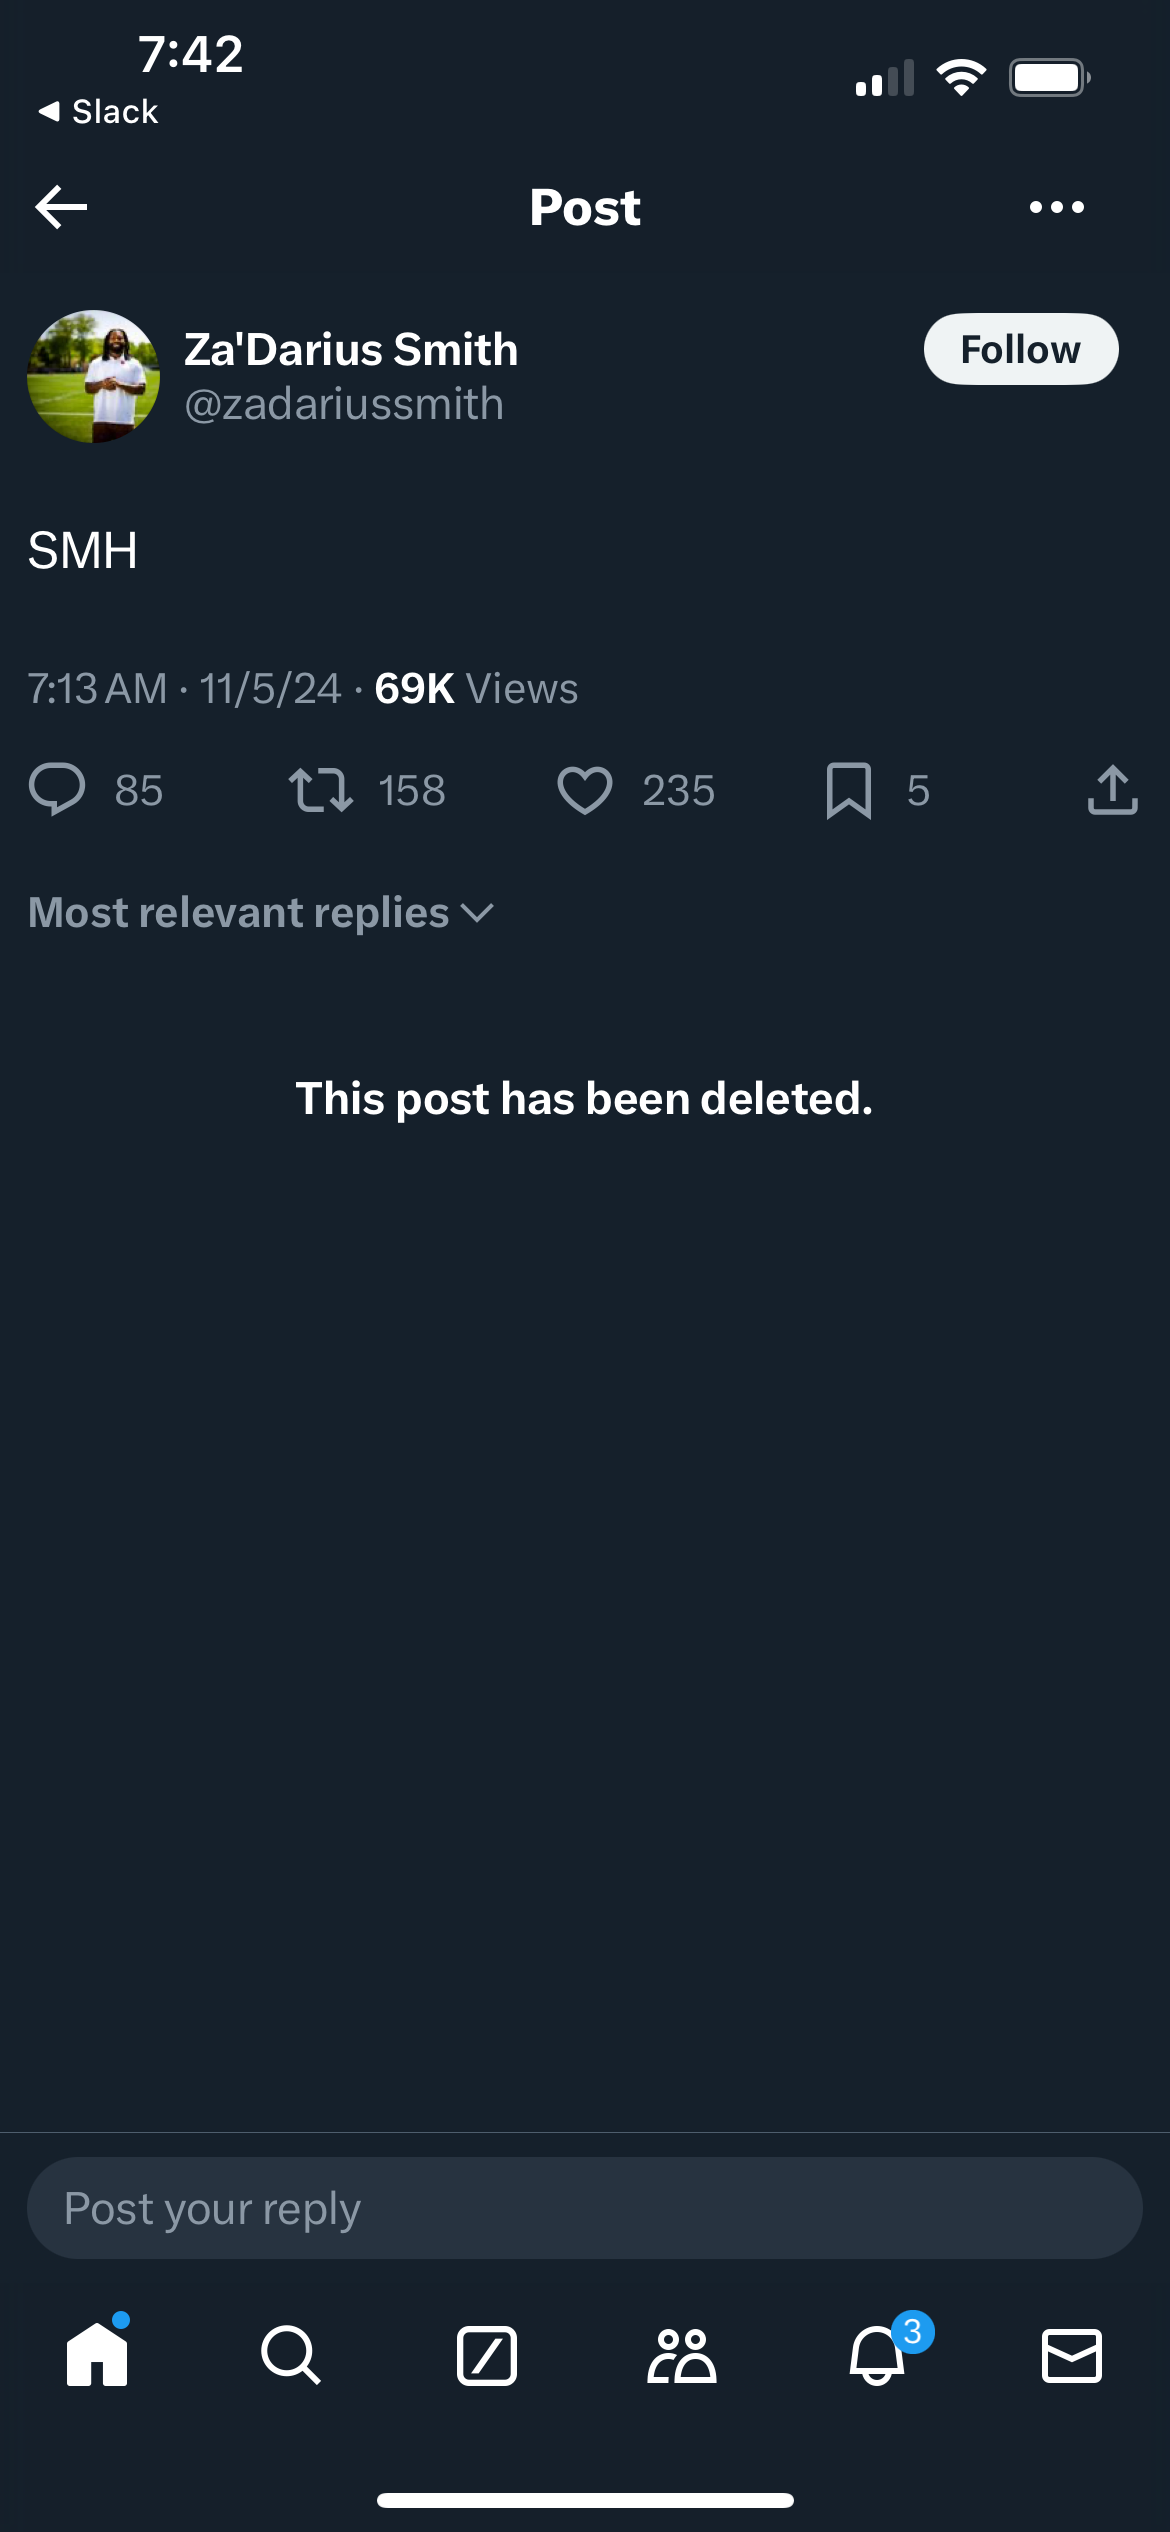Tap the 69K Views count

click(x=476, y=688)
